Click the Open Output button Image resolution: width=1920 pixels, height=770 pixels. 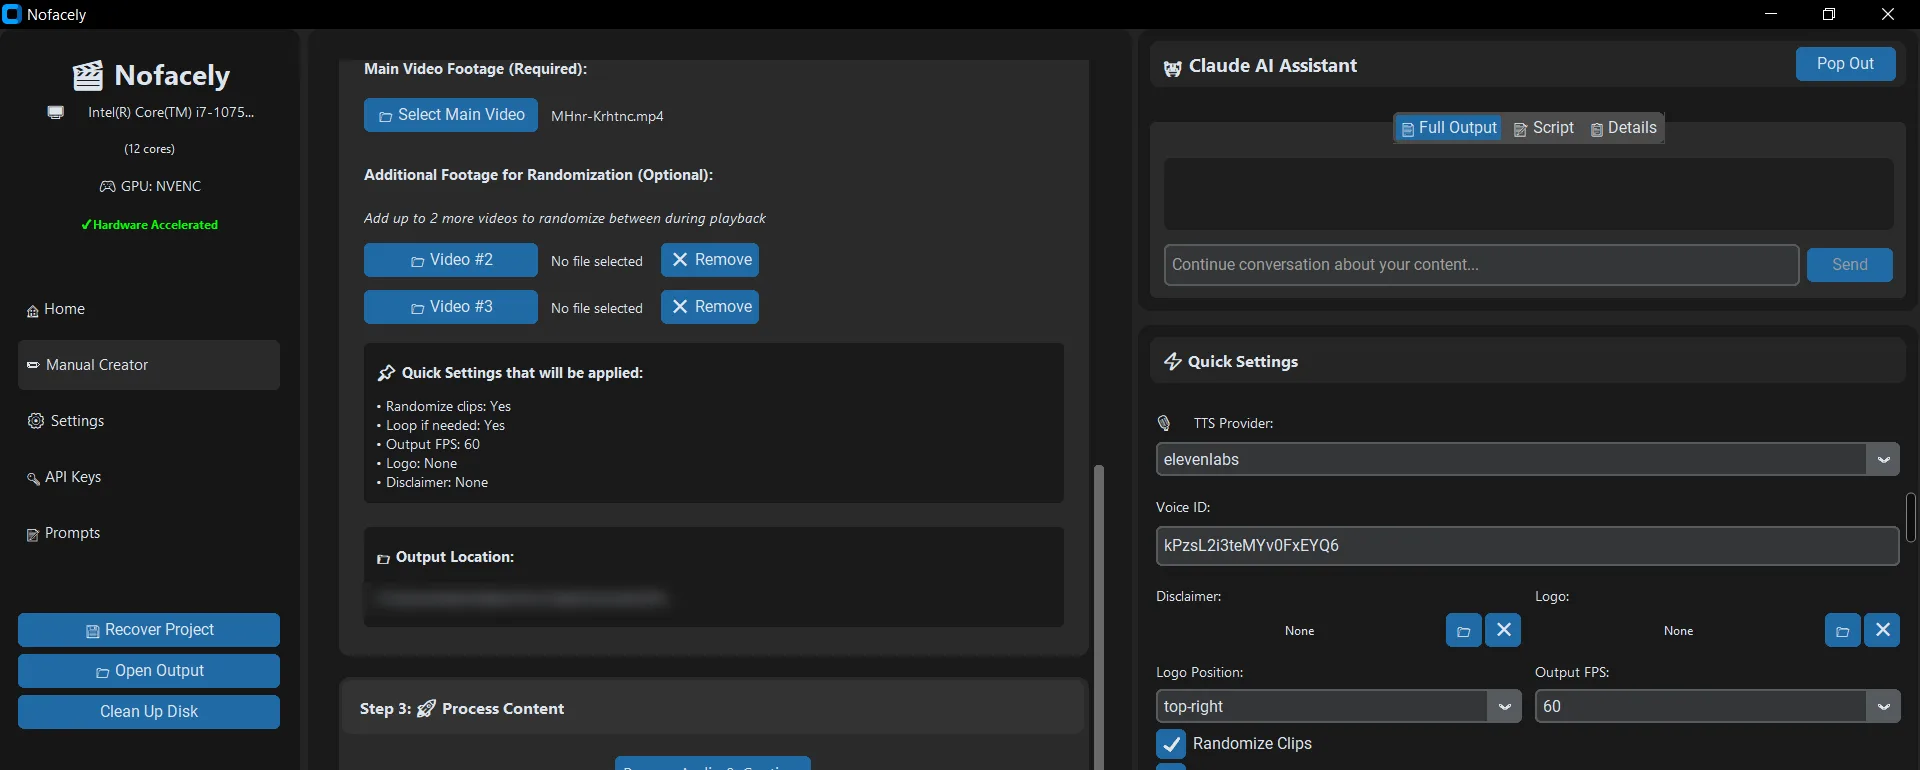[149, 671]
